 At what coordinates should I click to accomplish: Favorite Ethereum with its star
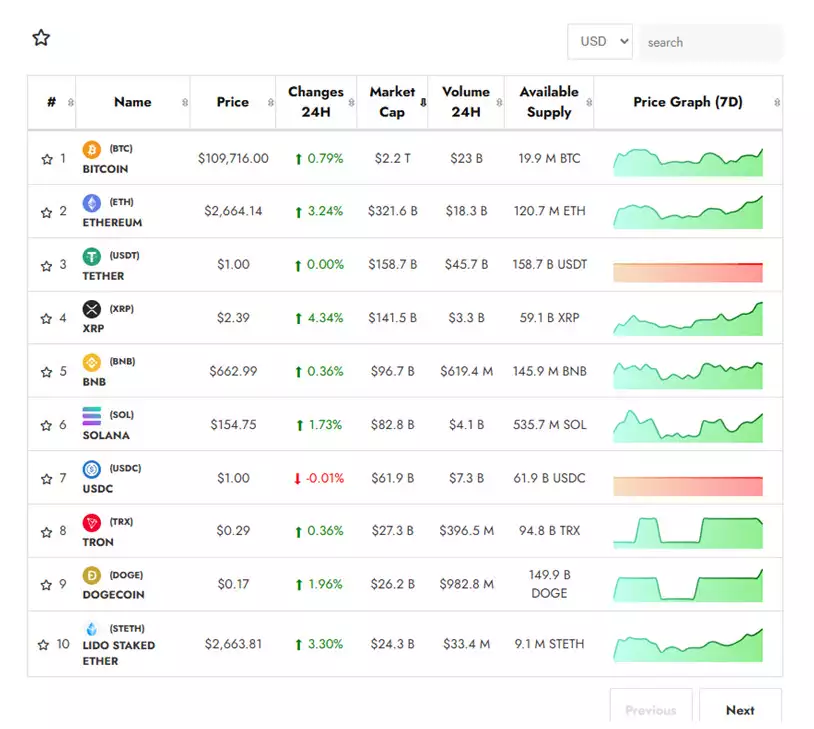[x=47, y=212]
